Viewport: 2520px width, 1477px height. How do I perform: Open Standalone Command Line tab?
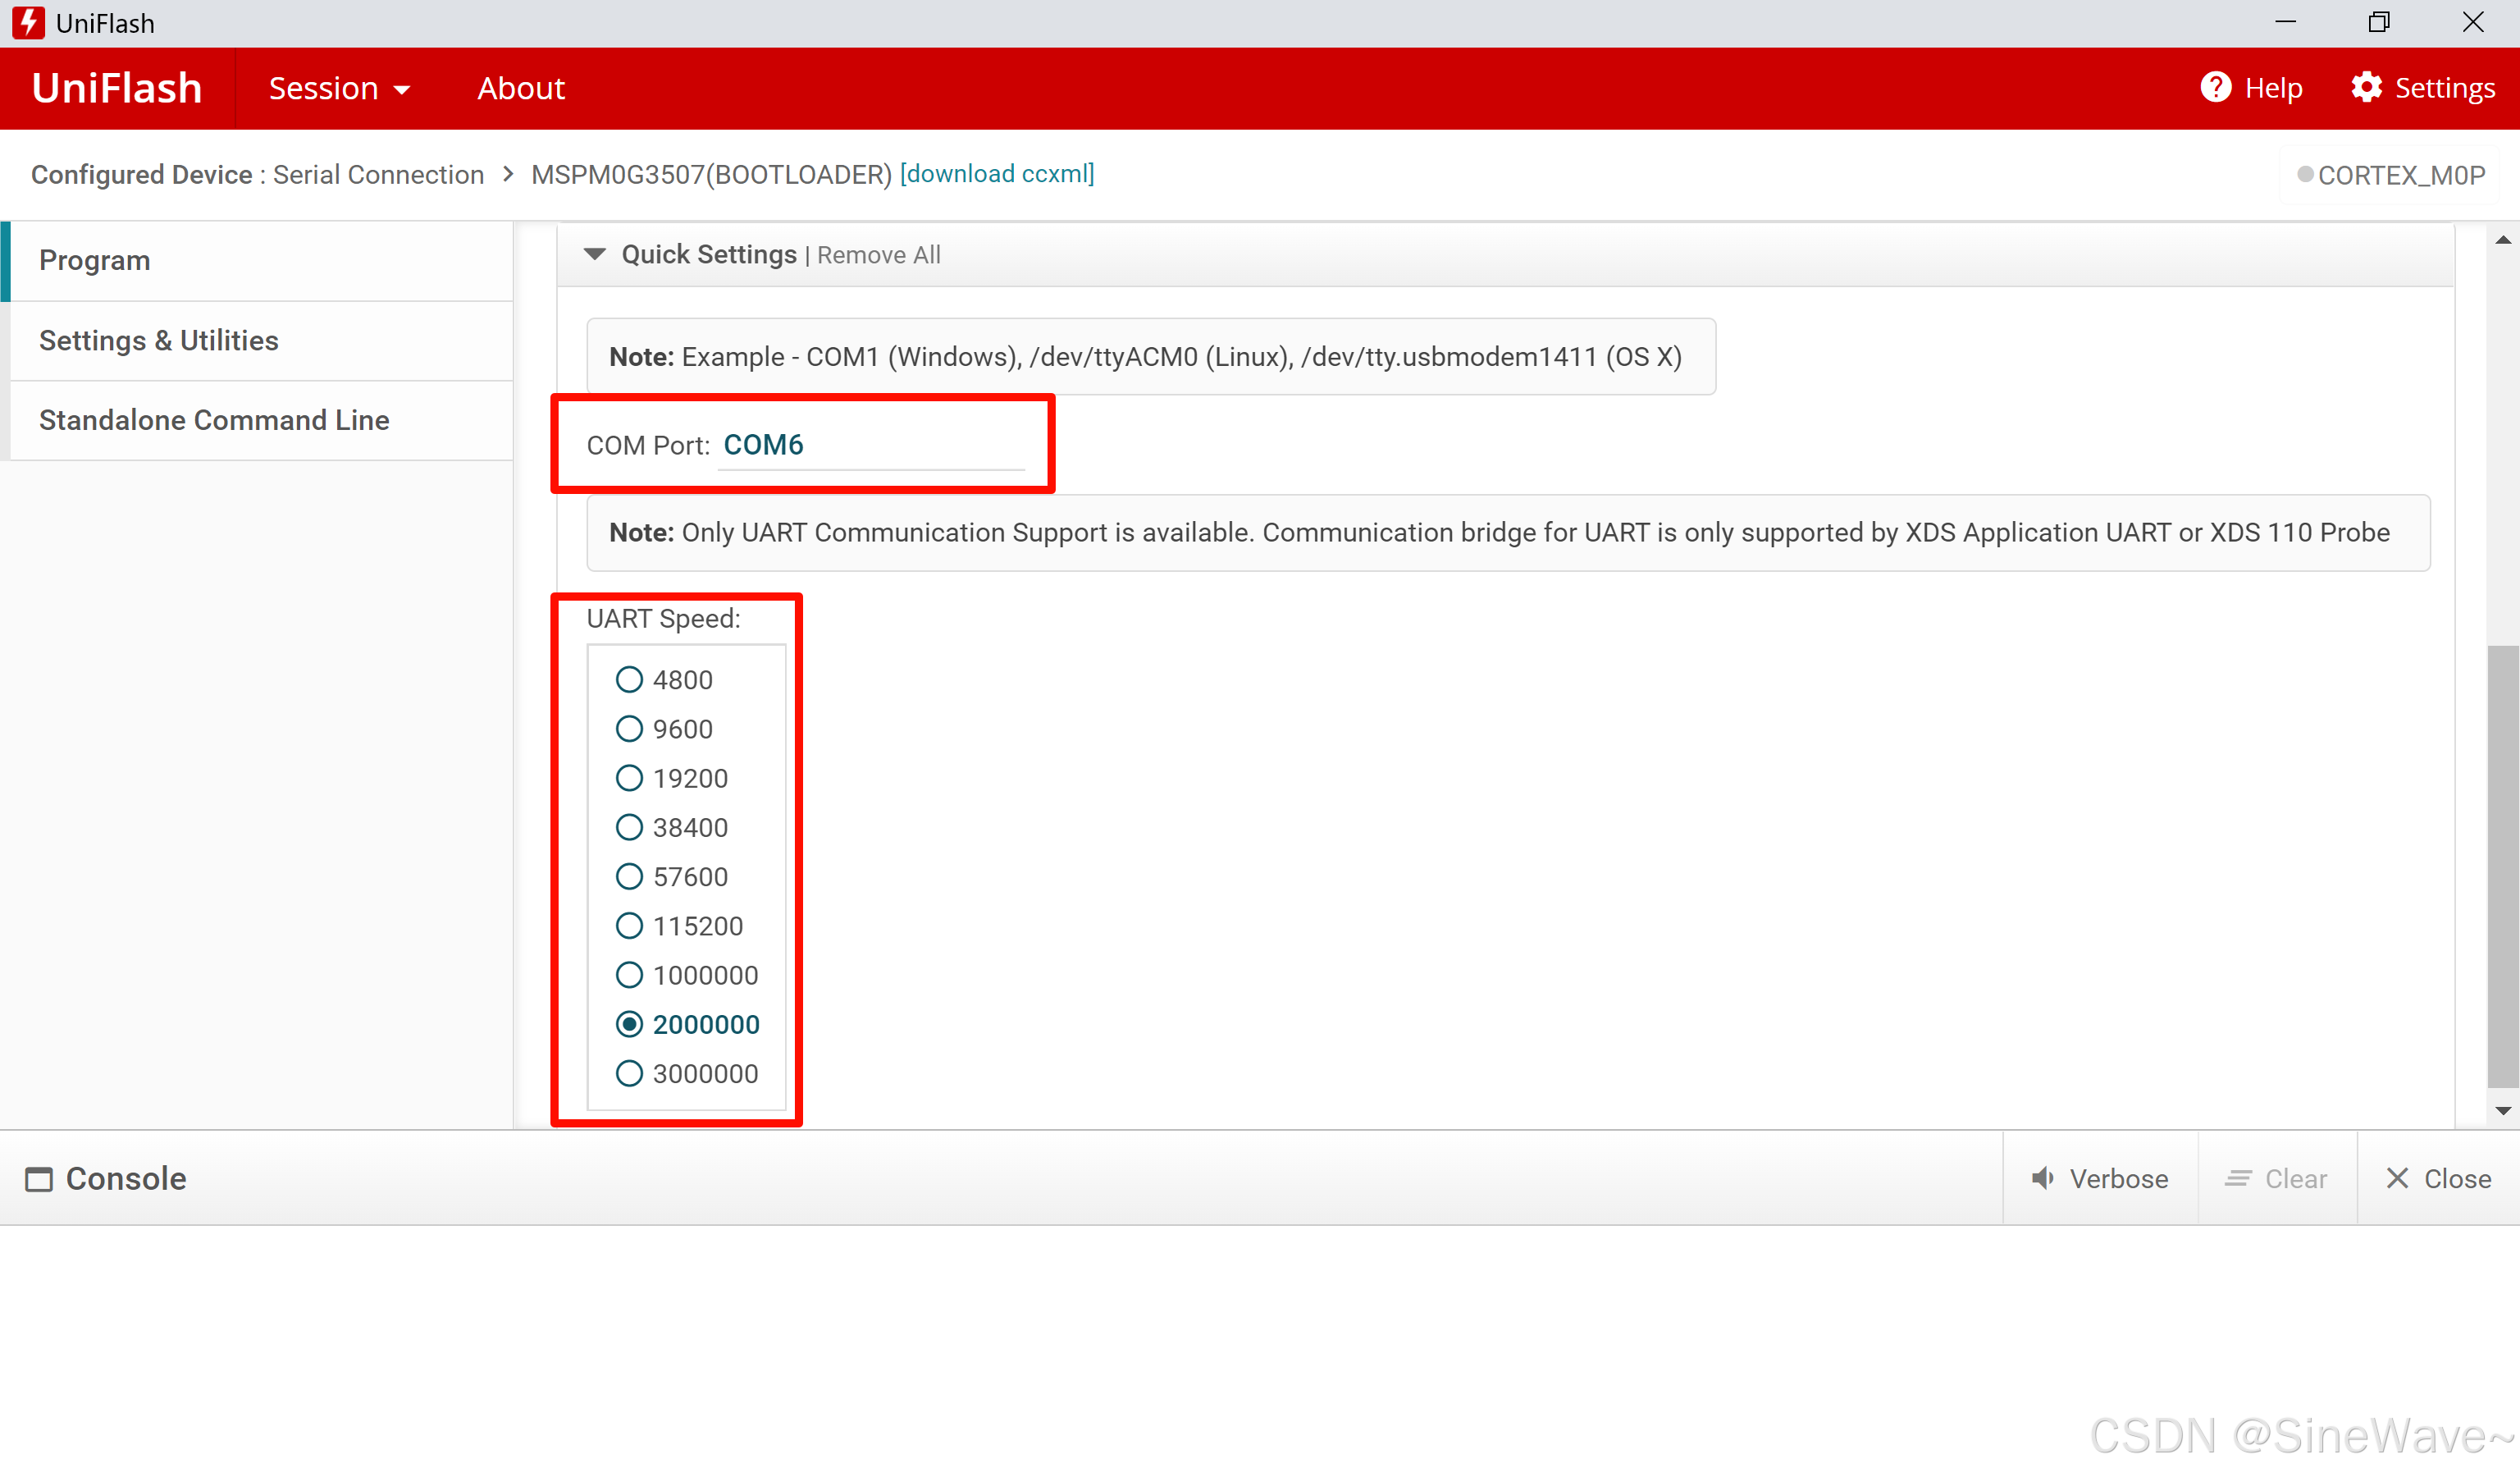click(261, 420)
